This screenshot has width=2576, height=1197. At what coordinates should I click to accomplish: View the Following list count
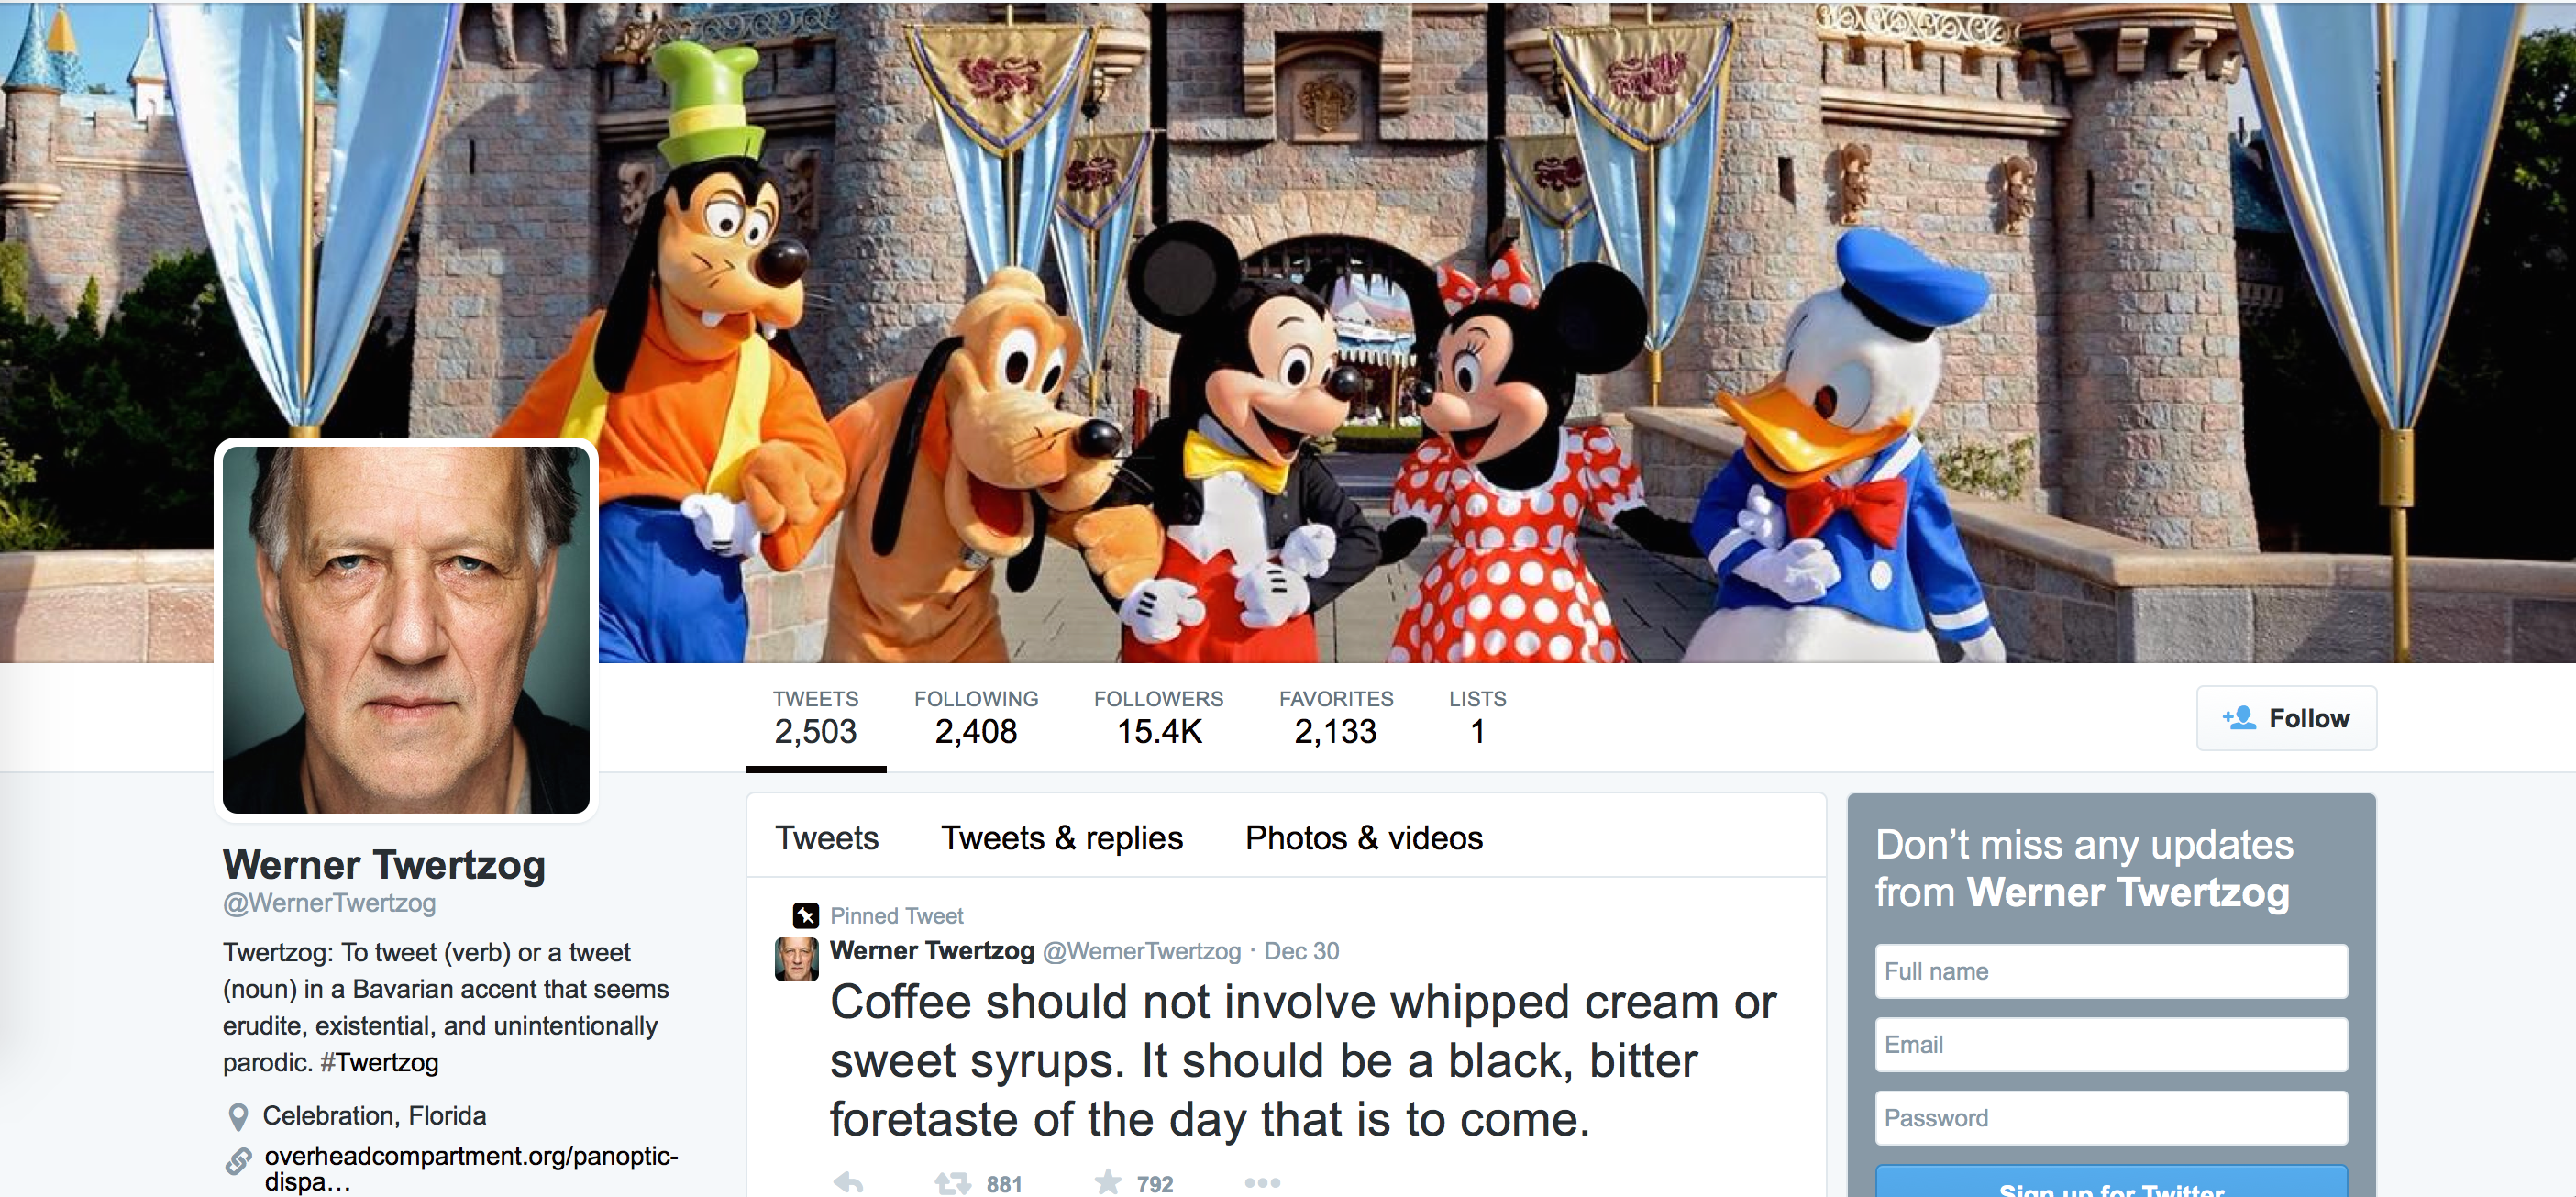coord(976,718)
